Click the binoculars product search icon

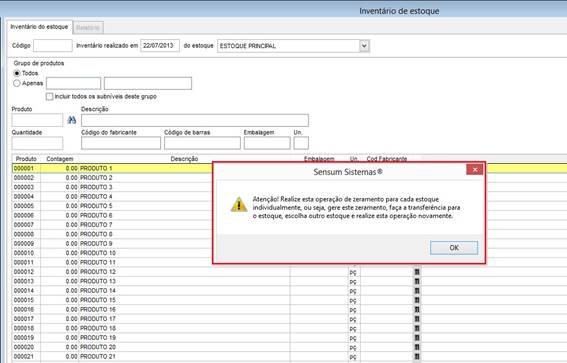coord(72,120)
